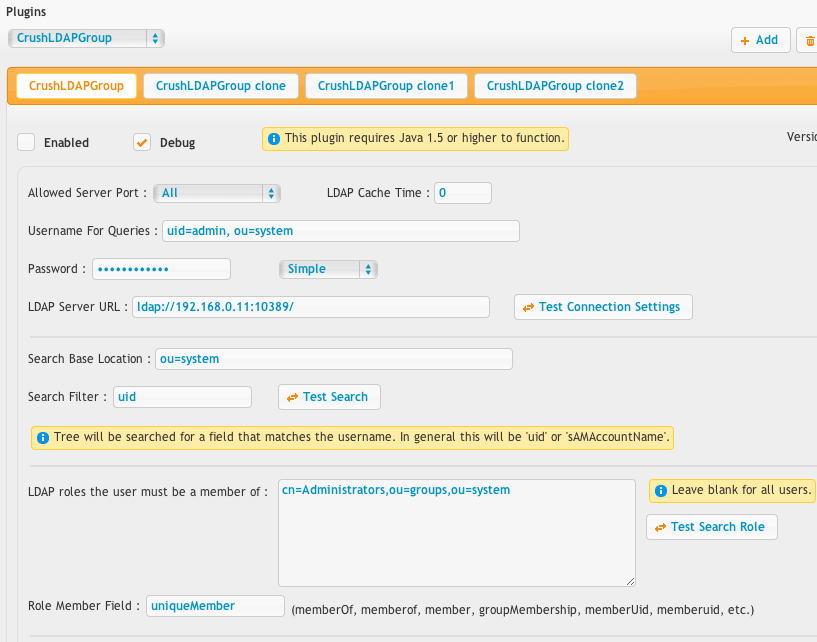The image size is (817, 642).
Task: Click the LDAP roles textarea
Action: [457, 533]
